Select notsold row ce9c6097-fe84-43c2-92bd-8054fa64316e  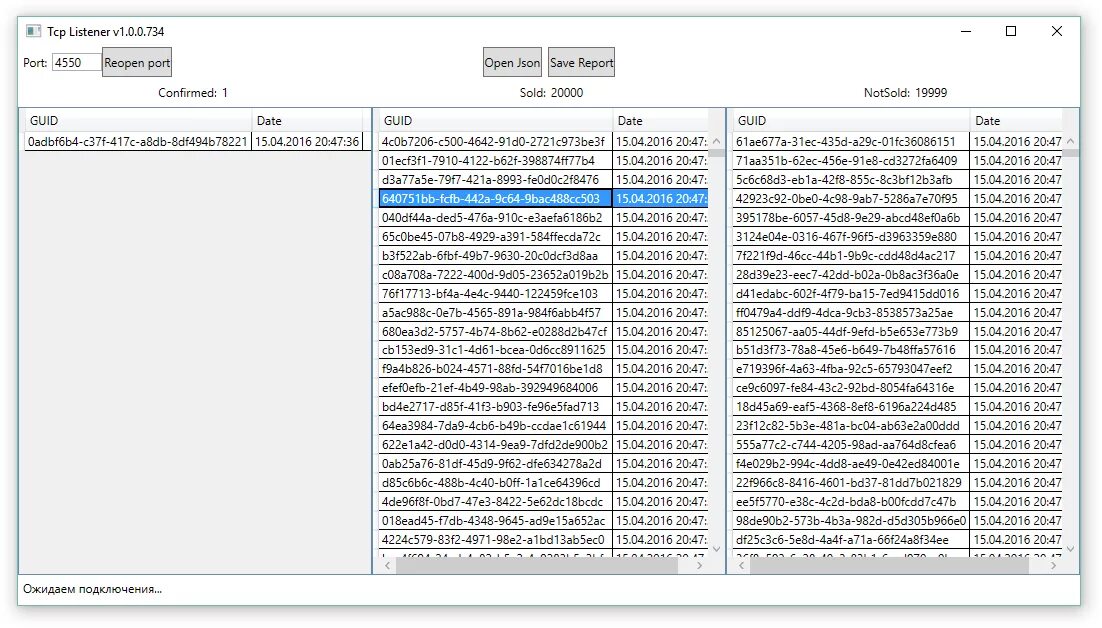[898, 387]
